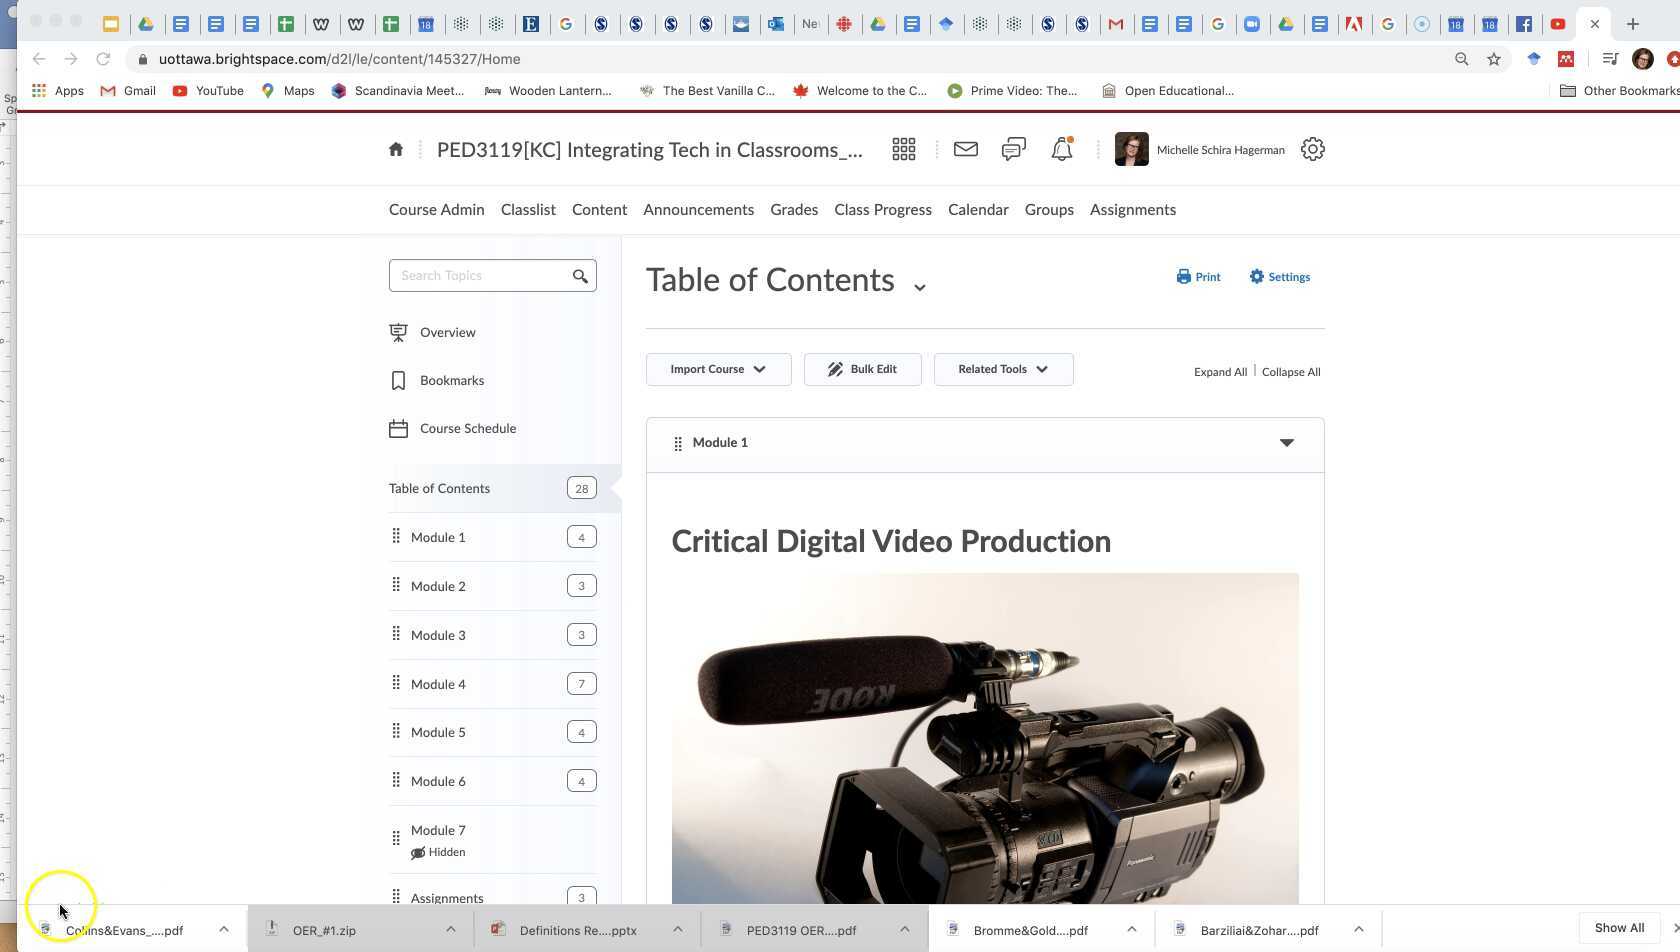This screenshot has width=1680, height=952.
Task: Collapse Module 1 with arrow
Action: (1286, 443)
